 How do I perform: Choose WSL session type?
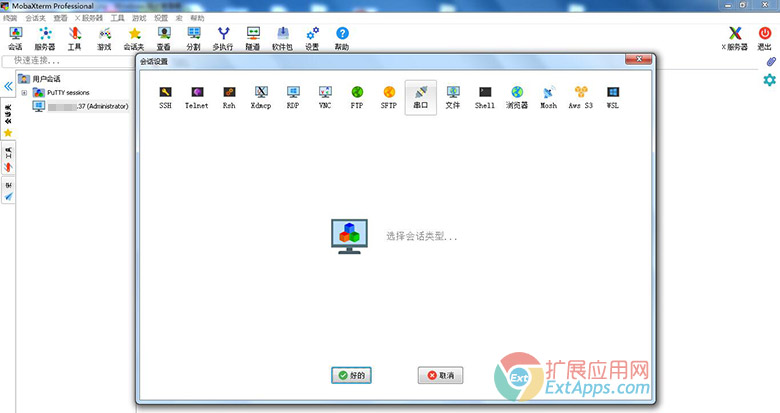613,98
